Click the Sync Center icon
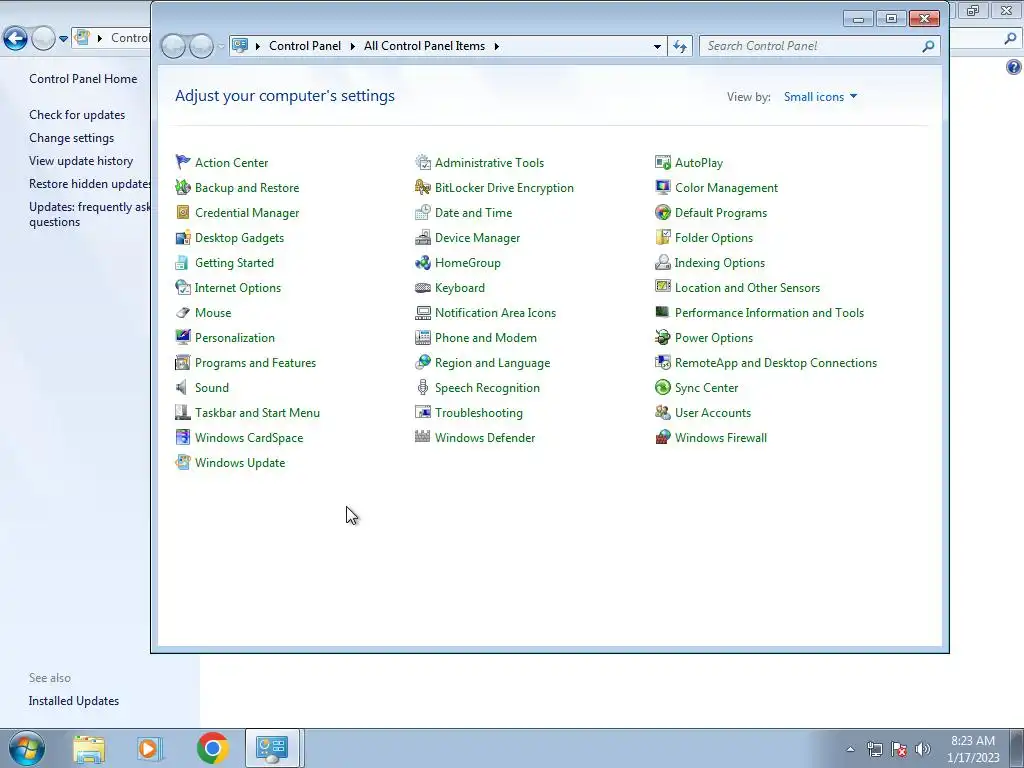 coord(663,387)
